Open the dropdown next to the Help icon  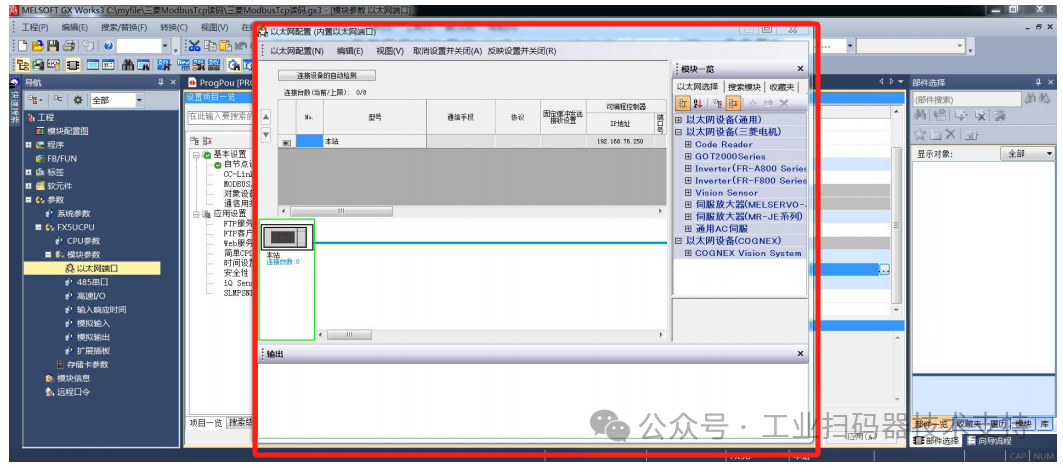point(165,46)
